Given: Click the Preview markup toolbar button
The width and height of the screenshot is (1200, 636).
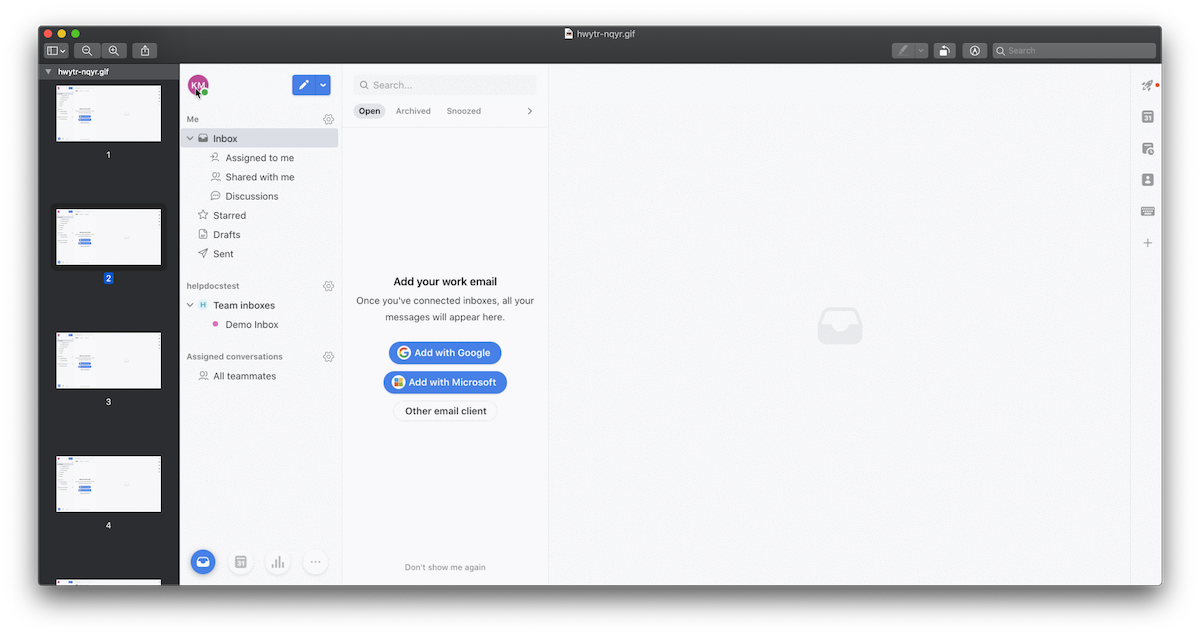Looking at the screenshot, I should click(x=975, y=50).
